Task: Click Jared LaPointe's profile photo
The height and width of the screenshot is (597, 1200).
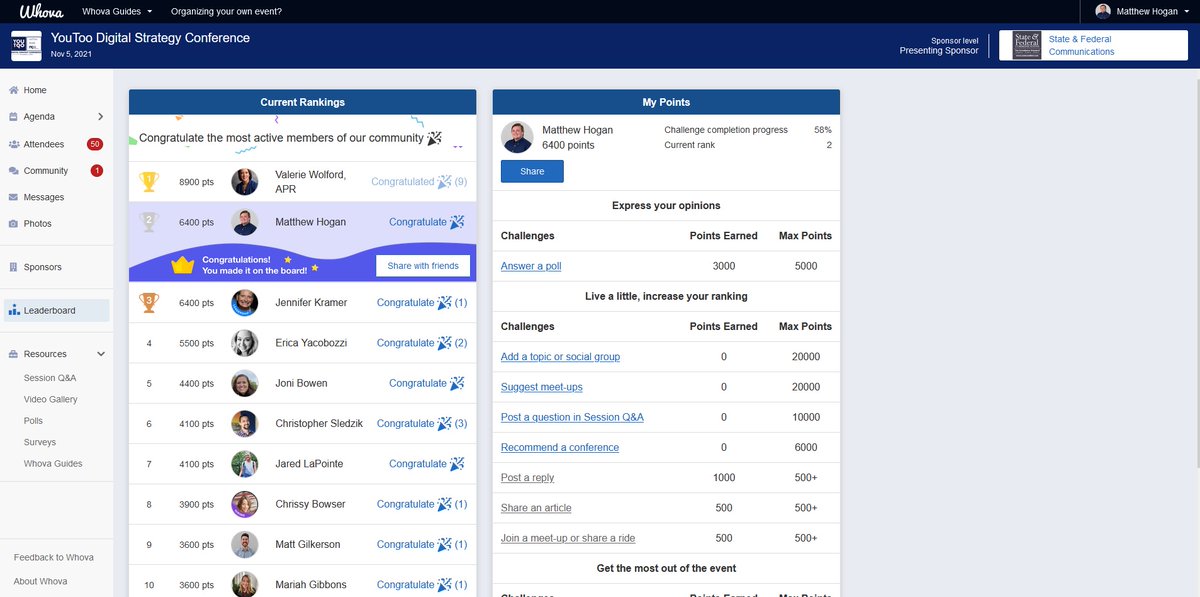Action: tap(245, 464)
